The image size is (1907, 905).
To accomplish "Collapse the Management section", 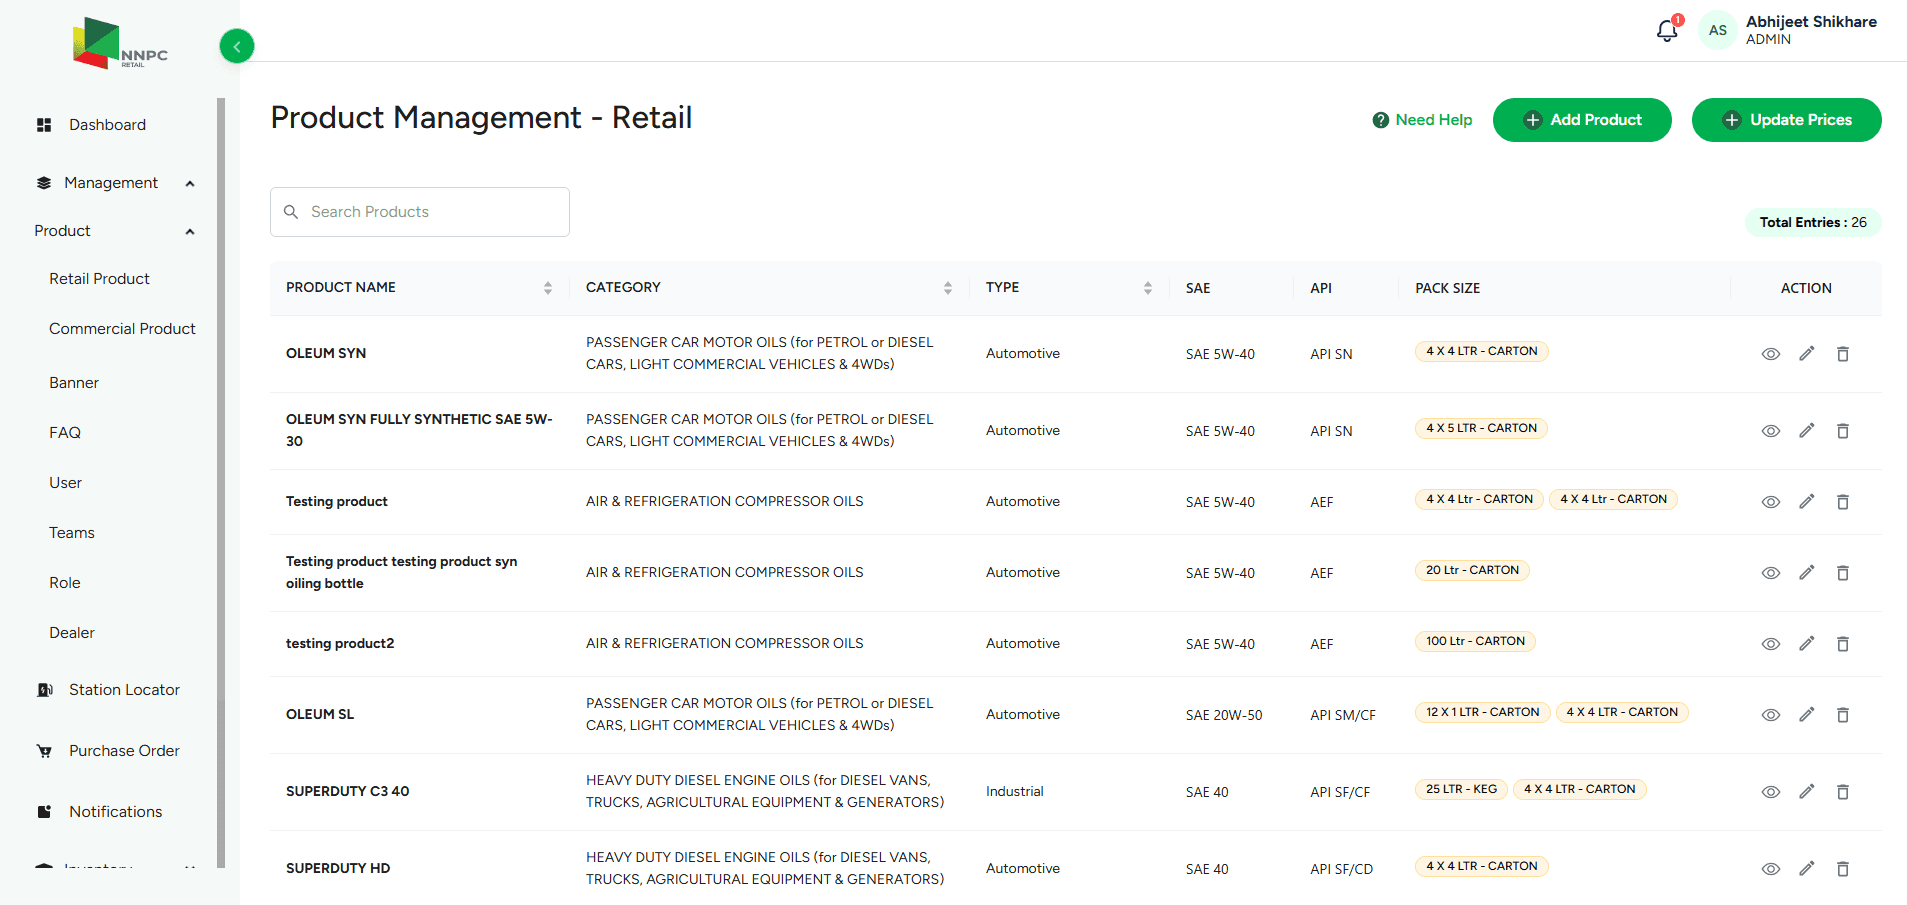I will pyautogui.click(x=189, y=182).
